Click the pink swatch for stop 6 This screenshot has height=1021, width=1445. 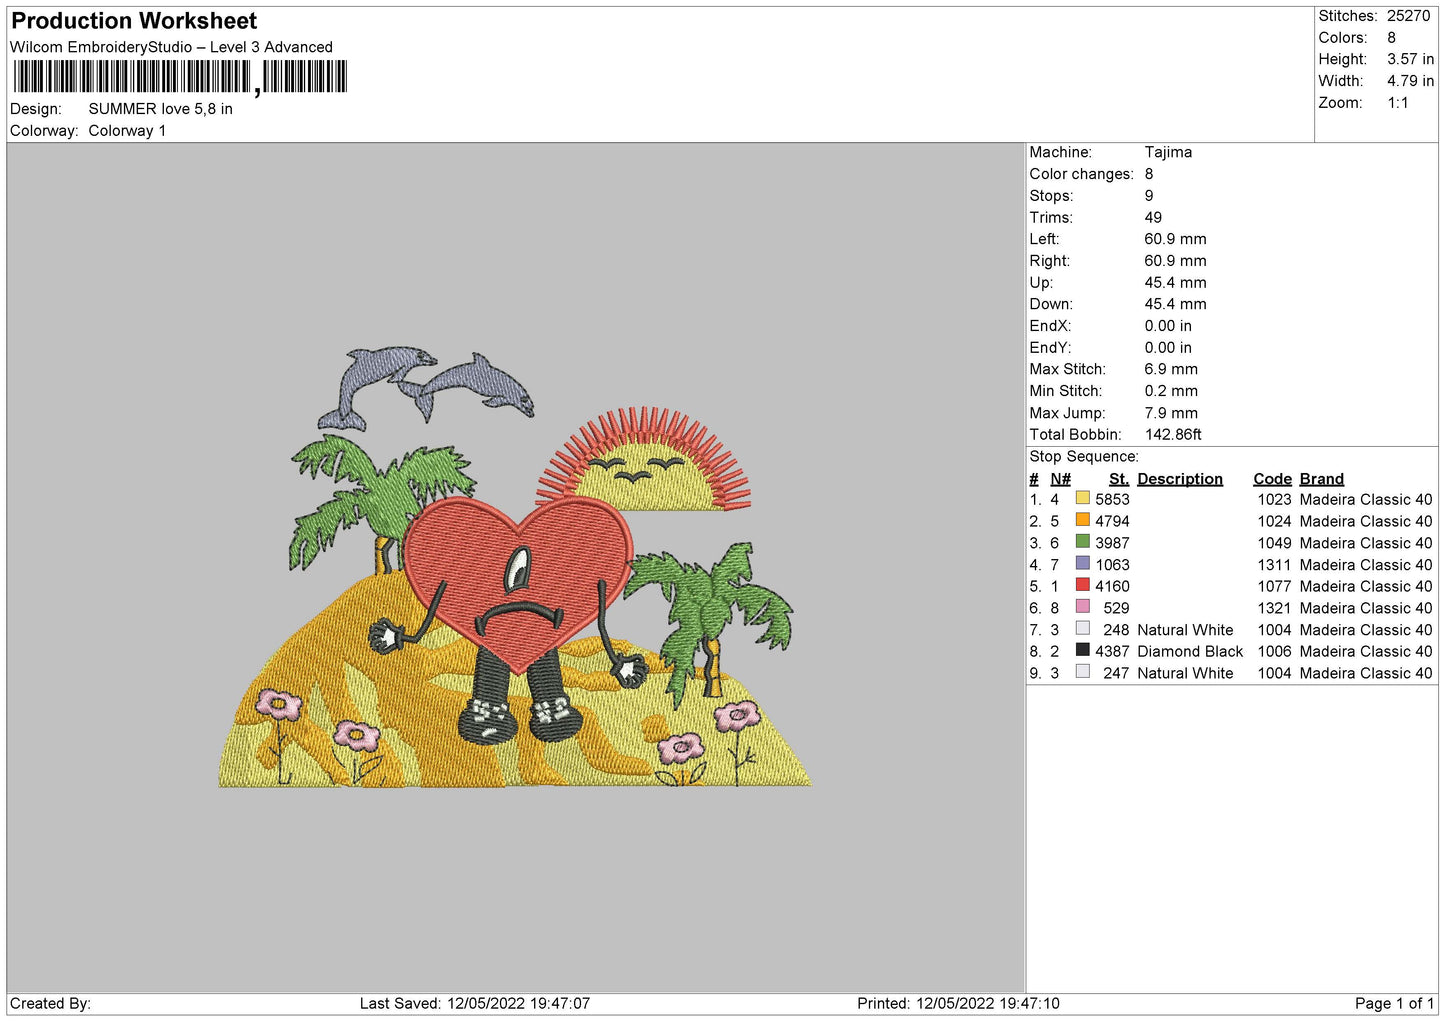pyautogui.click(x=1082, y=606)
